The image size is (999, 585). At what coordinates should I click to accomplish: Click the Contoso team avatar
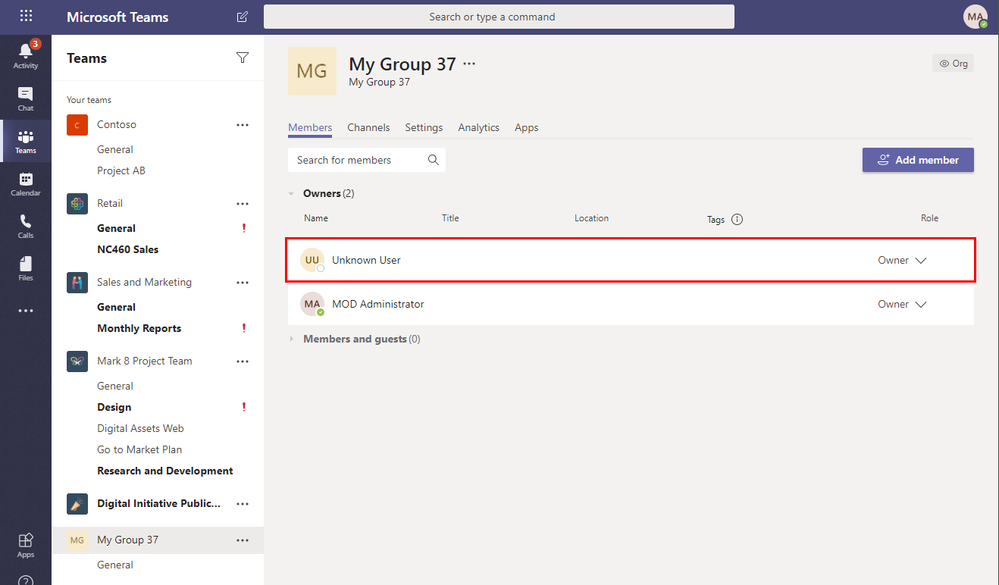(x=77, y=125)
